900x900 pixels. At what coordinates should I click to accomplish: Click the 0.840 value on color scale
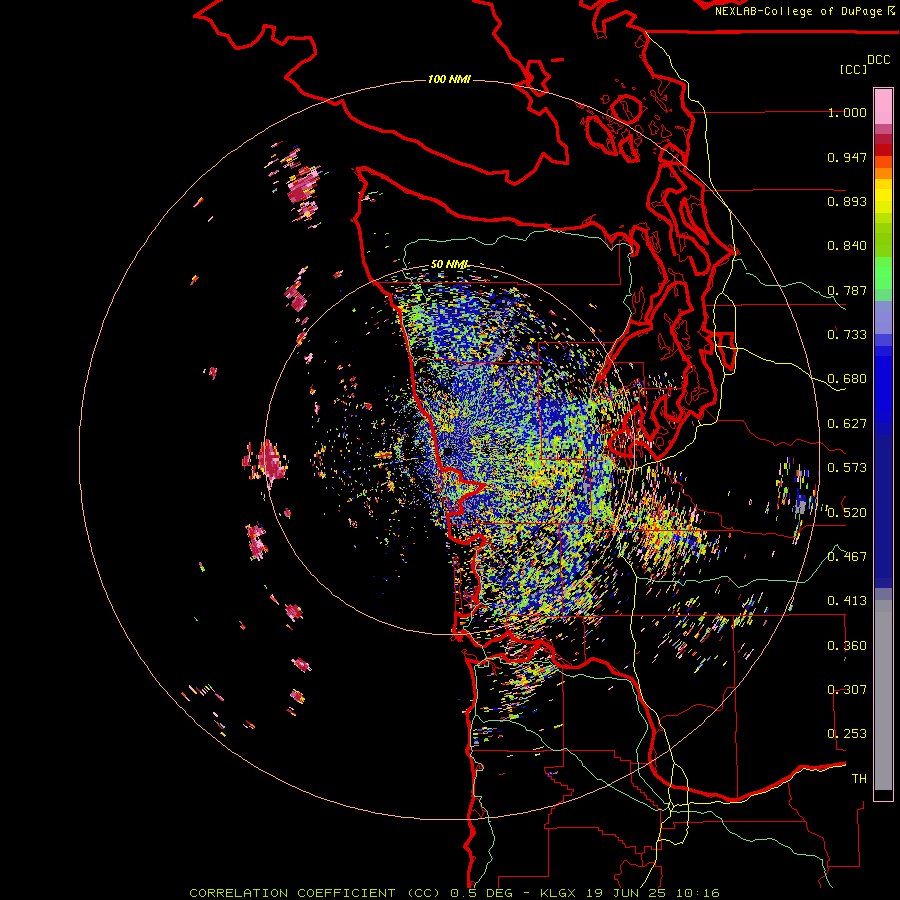click(x=847, y=246)
